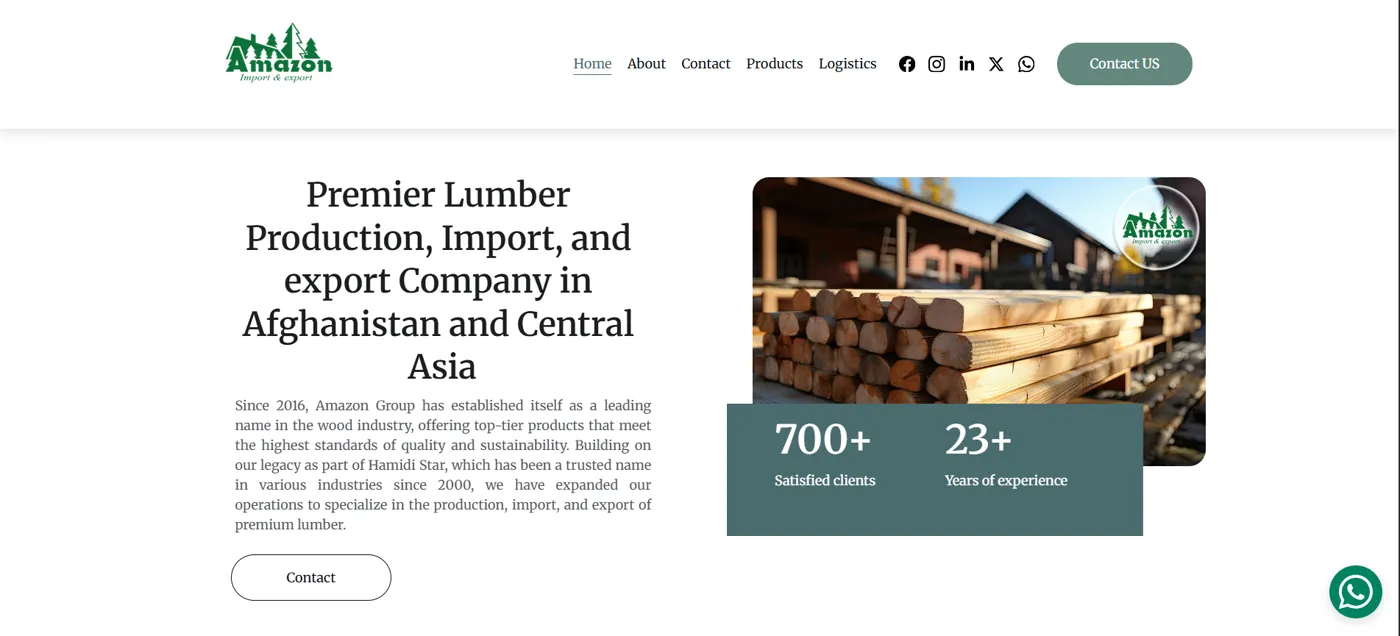
Task: Open the Instagram icon in header
Action: tap(937, 64)
